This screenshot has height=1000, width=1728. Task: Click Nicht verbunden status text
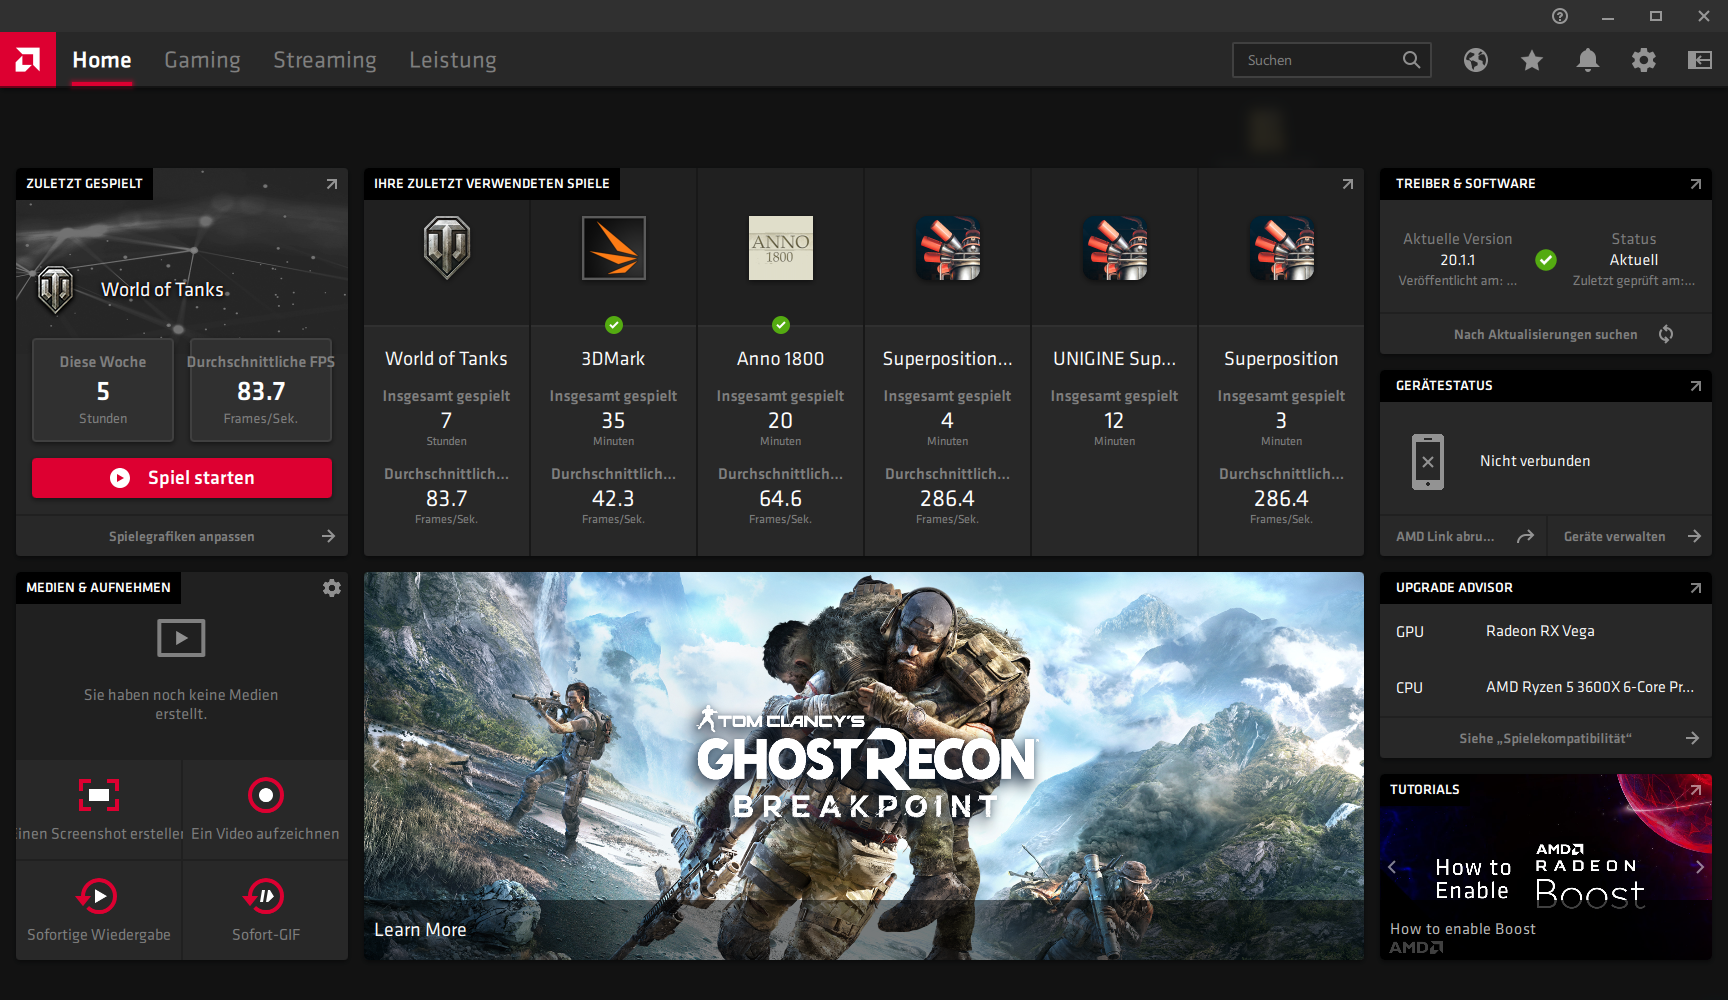1535,461
